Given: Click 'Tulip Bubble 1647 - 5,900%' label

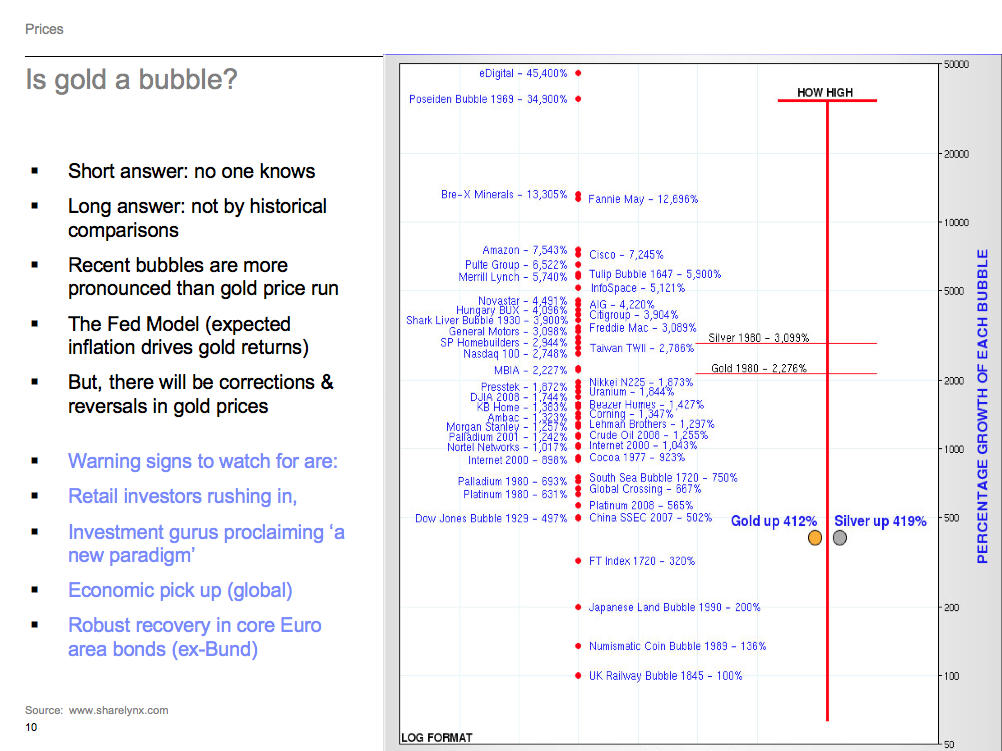Looking at the screenshot, I should pyautogui.click(x=655, y=274).
